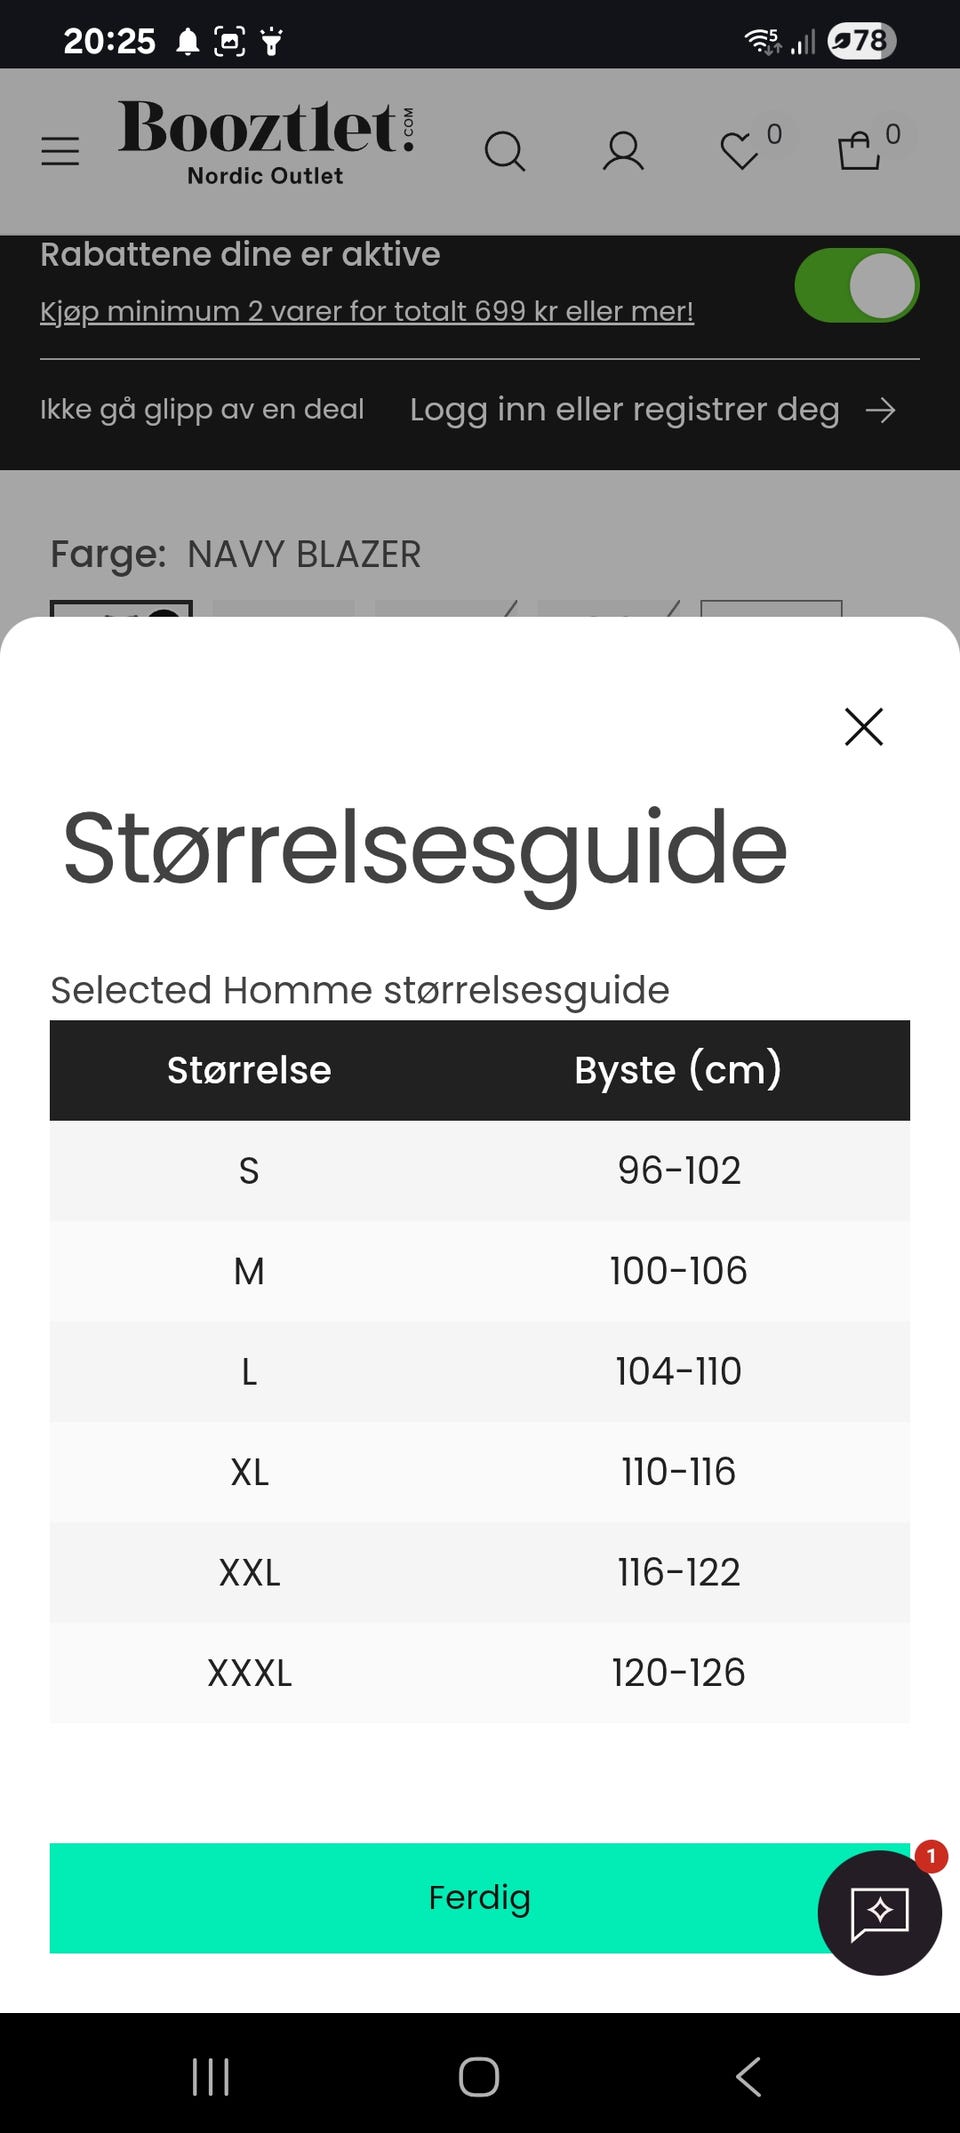Click the Booztlet Nordic Outlet logo
The image size is (960, 2133).
(266, 142)
